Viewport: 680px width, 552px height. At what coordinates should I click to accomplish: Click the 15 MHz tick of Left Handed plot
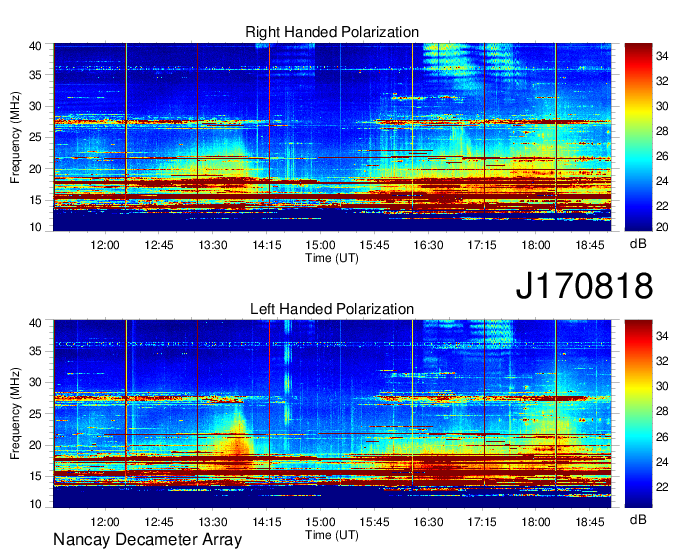click(x=35, y=477)
